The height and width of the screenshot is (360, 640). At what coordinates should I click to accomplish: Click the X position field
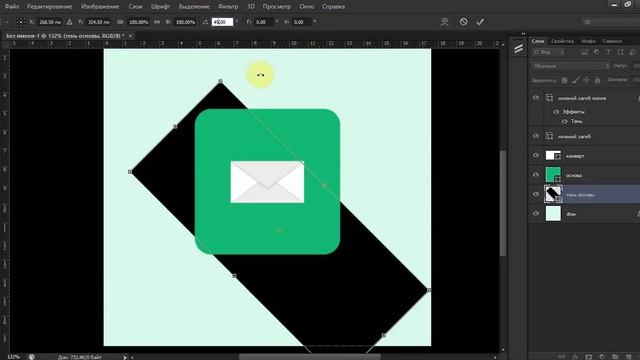(50, 22)
